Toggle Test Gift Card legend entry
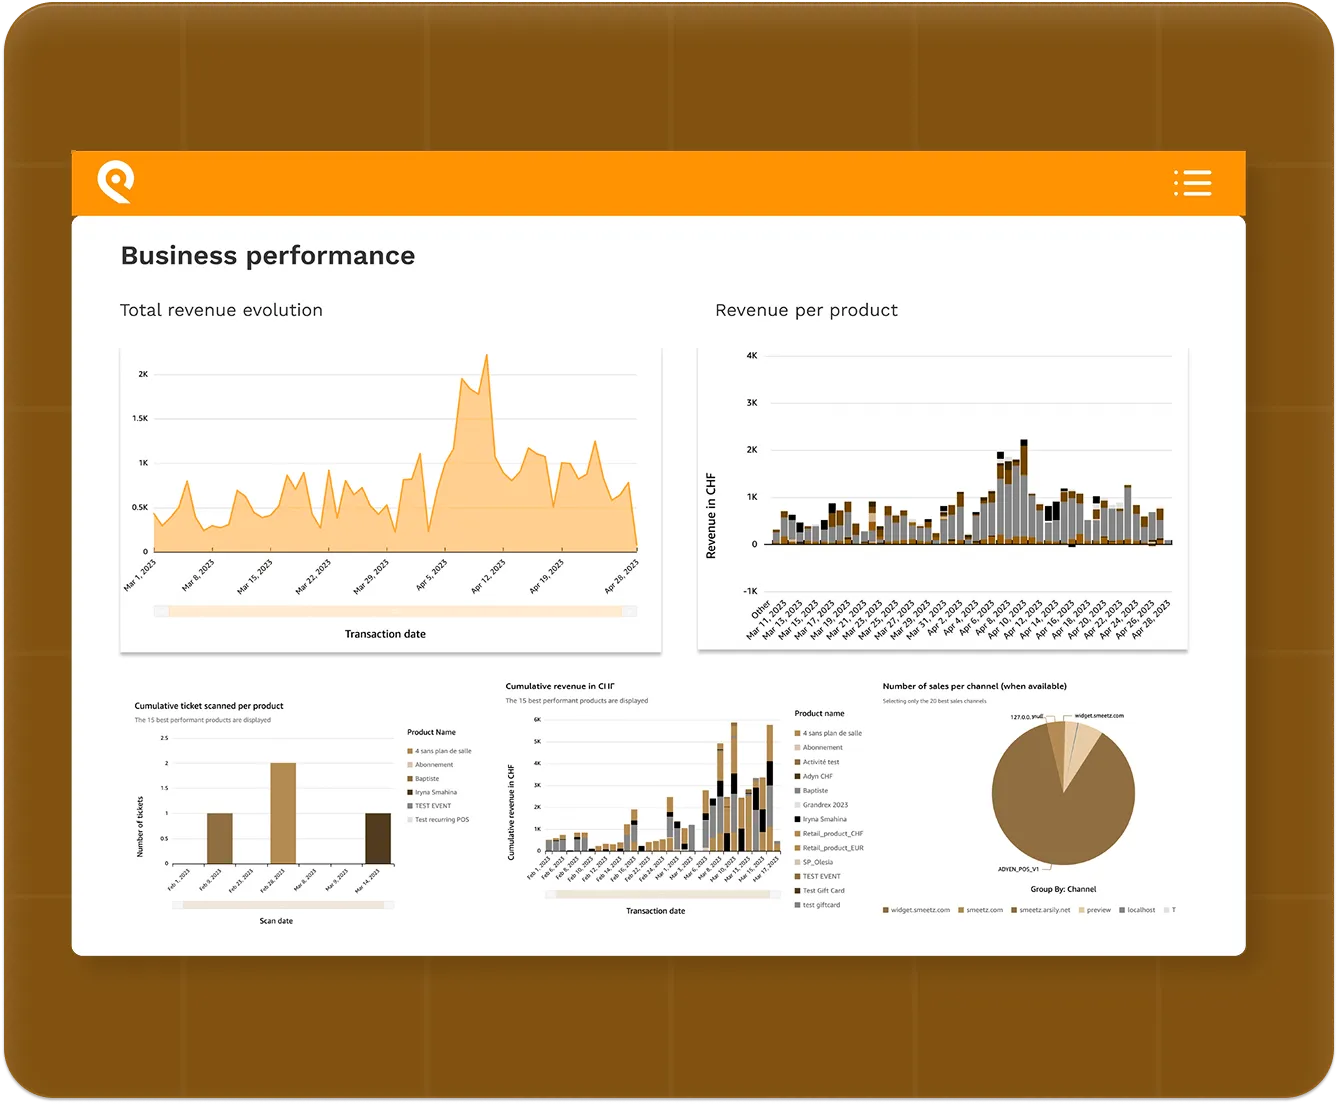This screenshot has height=1104, width=1338. coord(820,891)
